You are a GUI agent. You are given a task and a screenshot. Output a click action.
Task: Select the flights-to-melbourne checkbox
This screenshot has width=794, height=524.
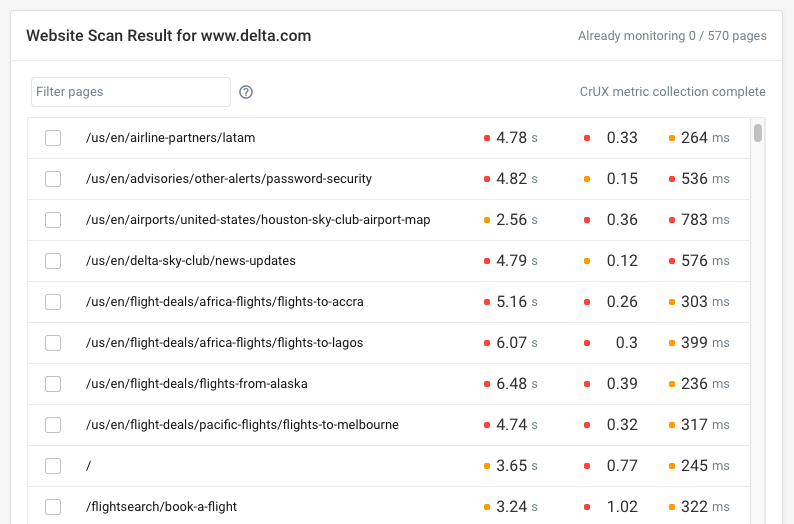click(53, 425)
